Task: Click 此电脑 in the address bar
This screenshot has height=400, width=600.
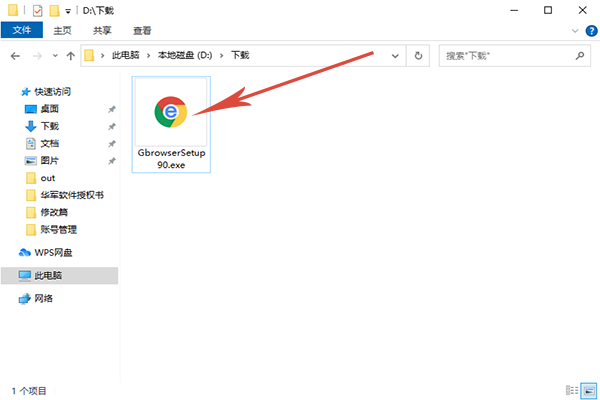Action: pyautogui.click(x=126, y=56)
